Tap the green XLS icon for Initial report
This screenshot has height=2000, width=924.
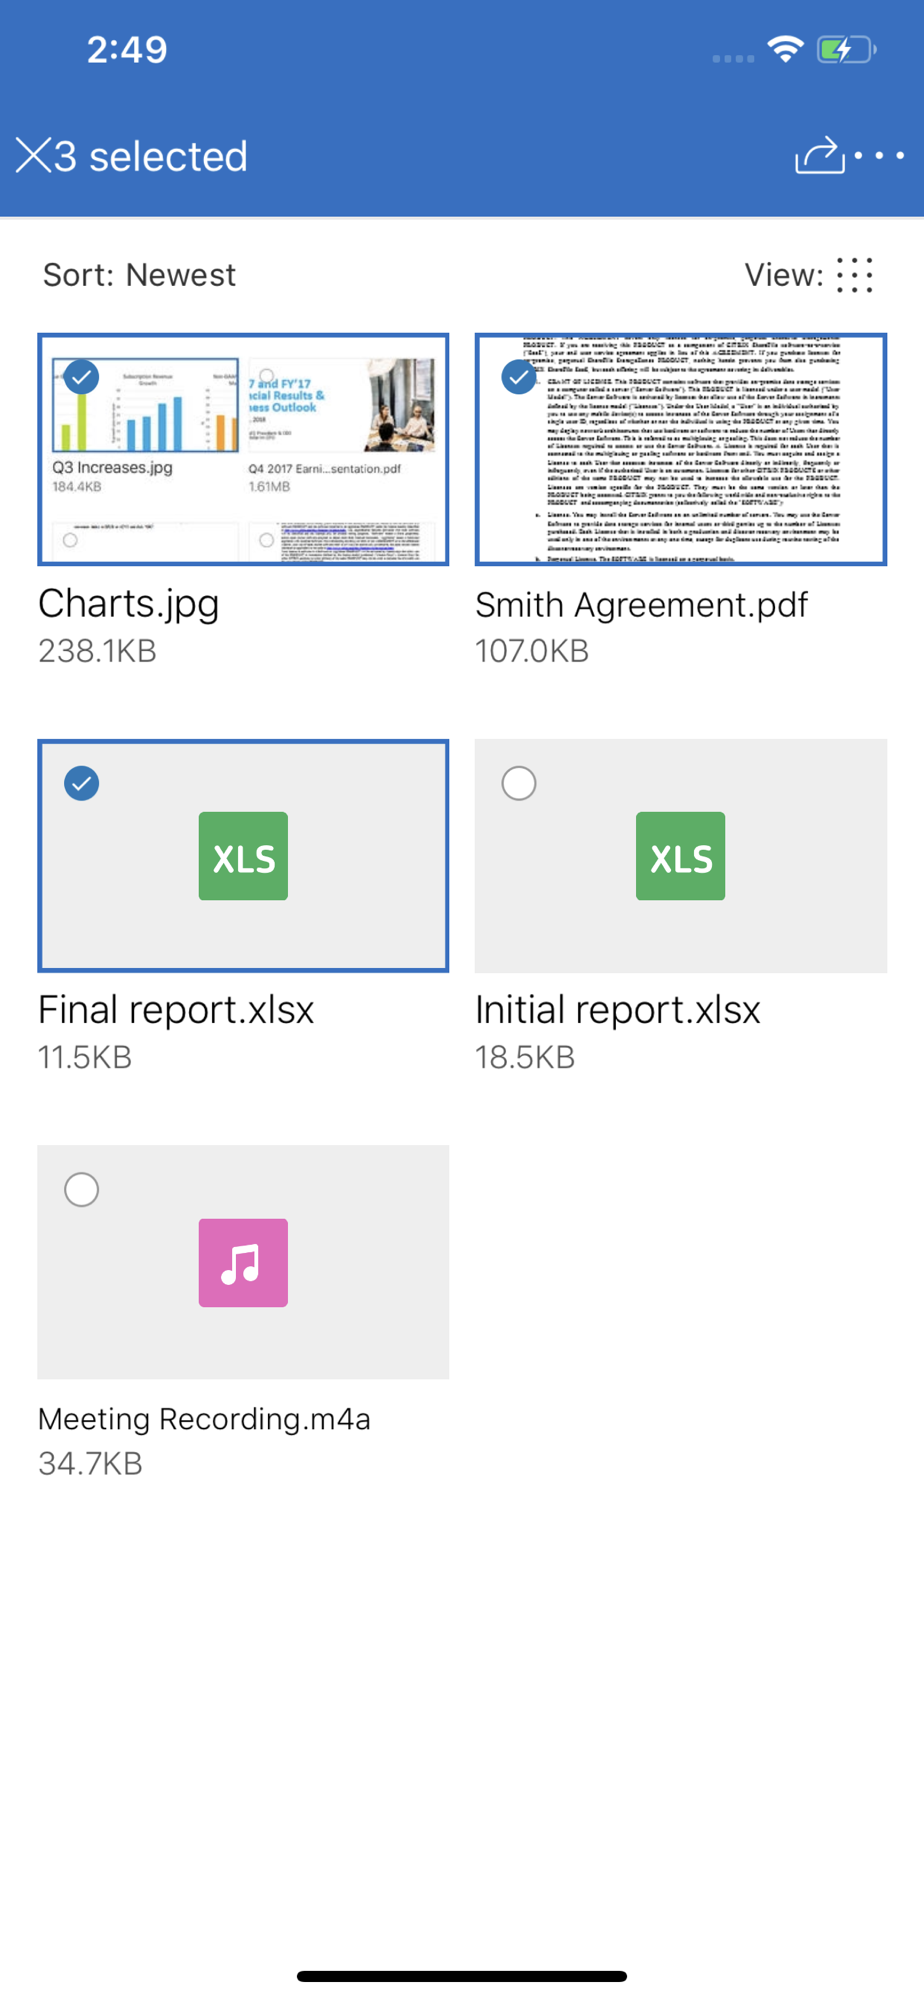(x=680, y=856)
